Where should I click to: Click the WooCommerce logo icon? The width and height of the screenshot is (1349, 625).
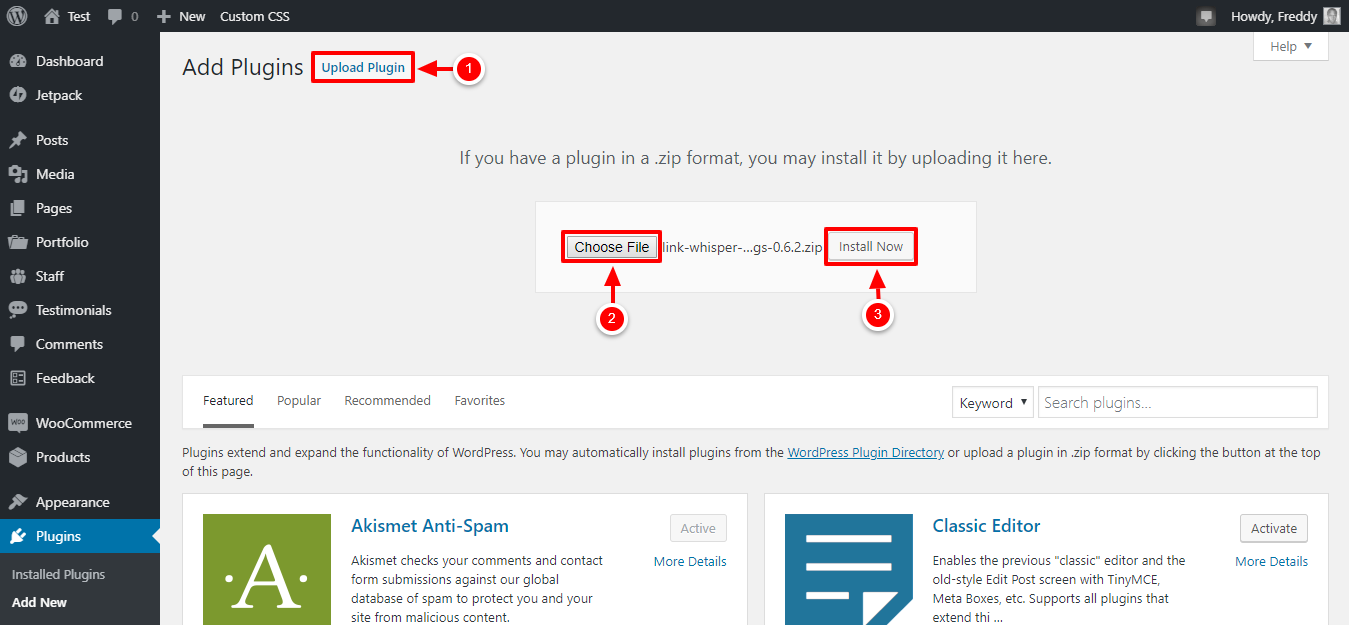coord(18,423)
